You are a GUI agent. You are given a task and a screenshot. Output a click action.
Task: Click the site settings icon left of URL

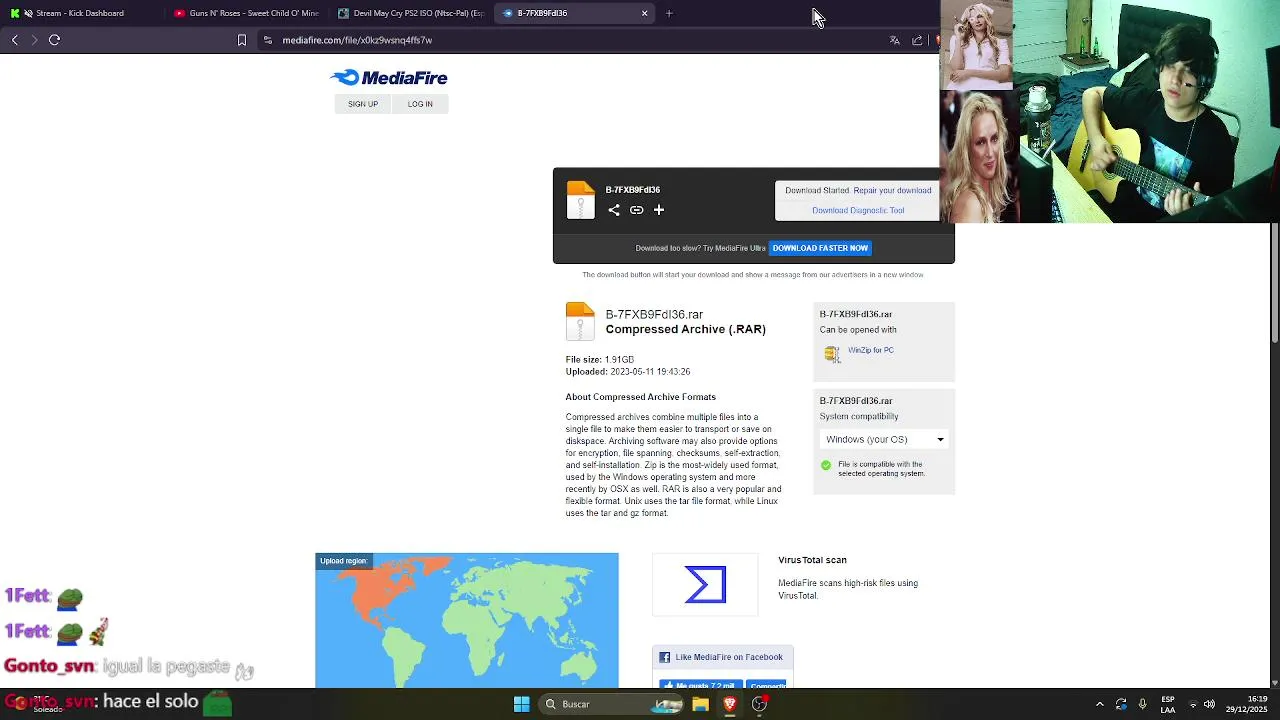[267, 40]
